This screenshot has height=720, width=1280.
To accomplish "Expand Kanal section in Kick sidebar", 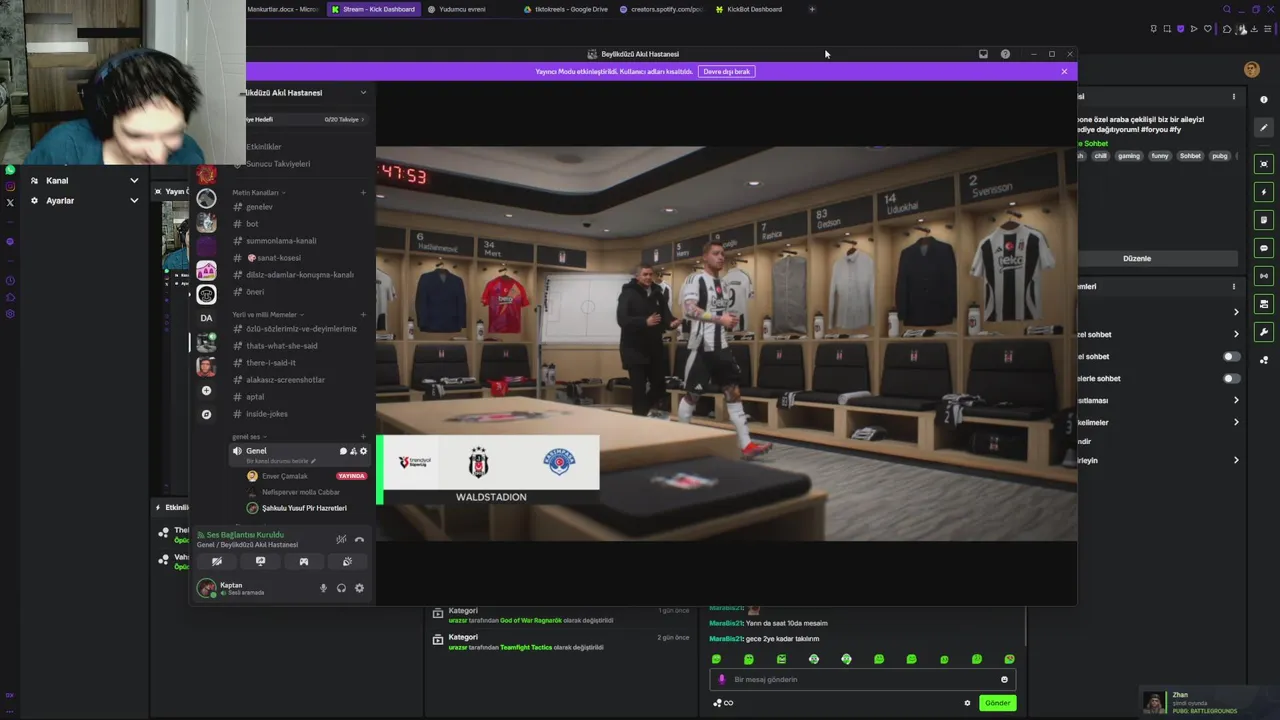I will click(84, 181).
